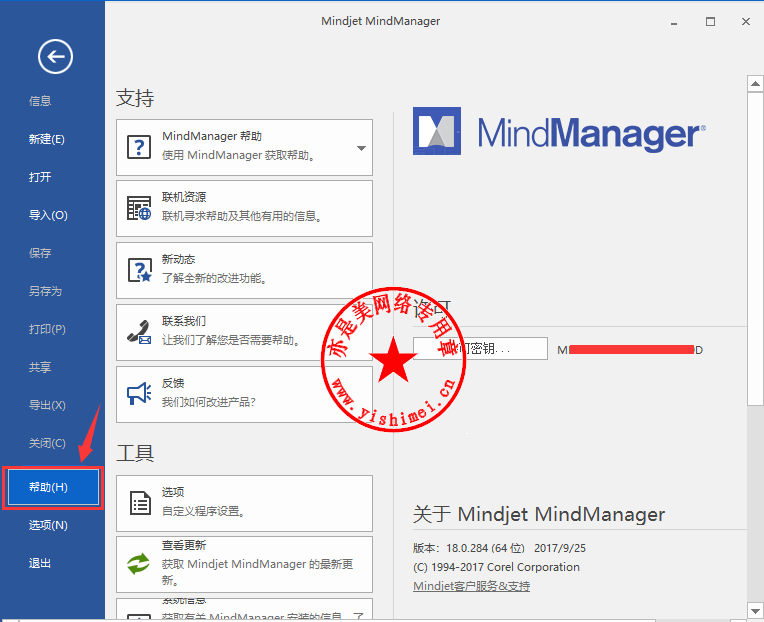
Task: Expand the MindManager 帮助 dropdown arrow
Action: point(361,148)
